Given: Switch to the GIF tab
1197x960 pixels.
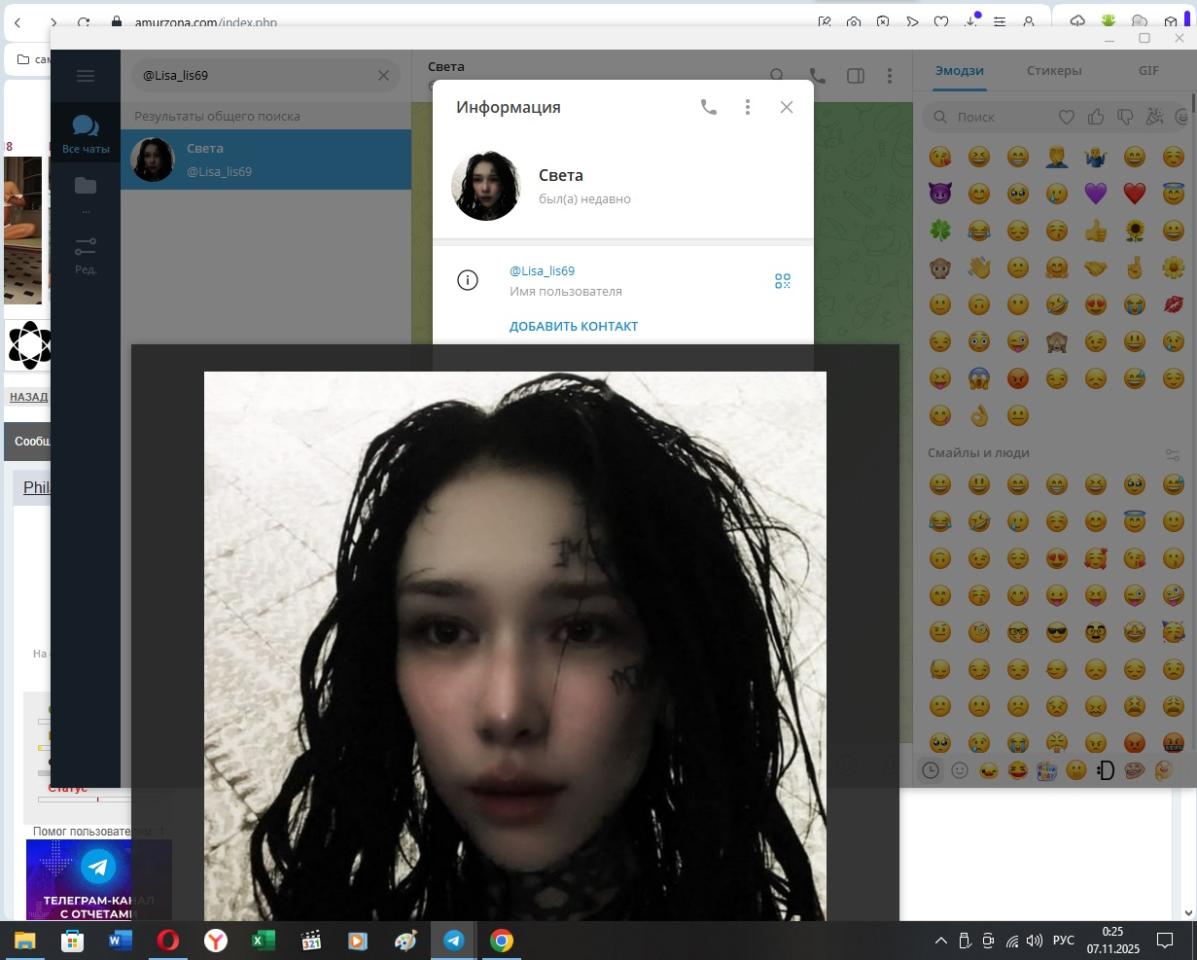Looking at the screenshot, I should 1148,71.
